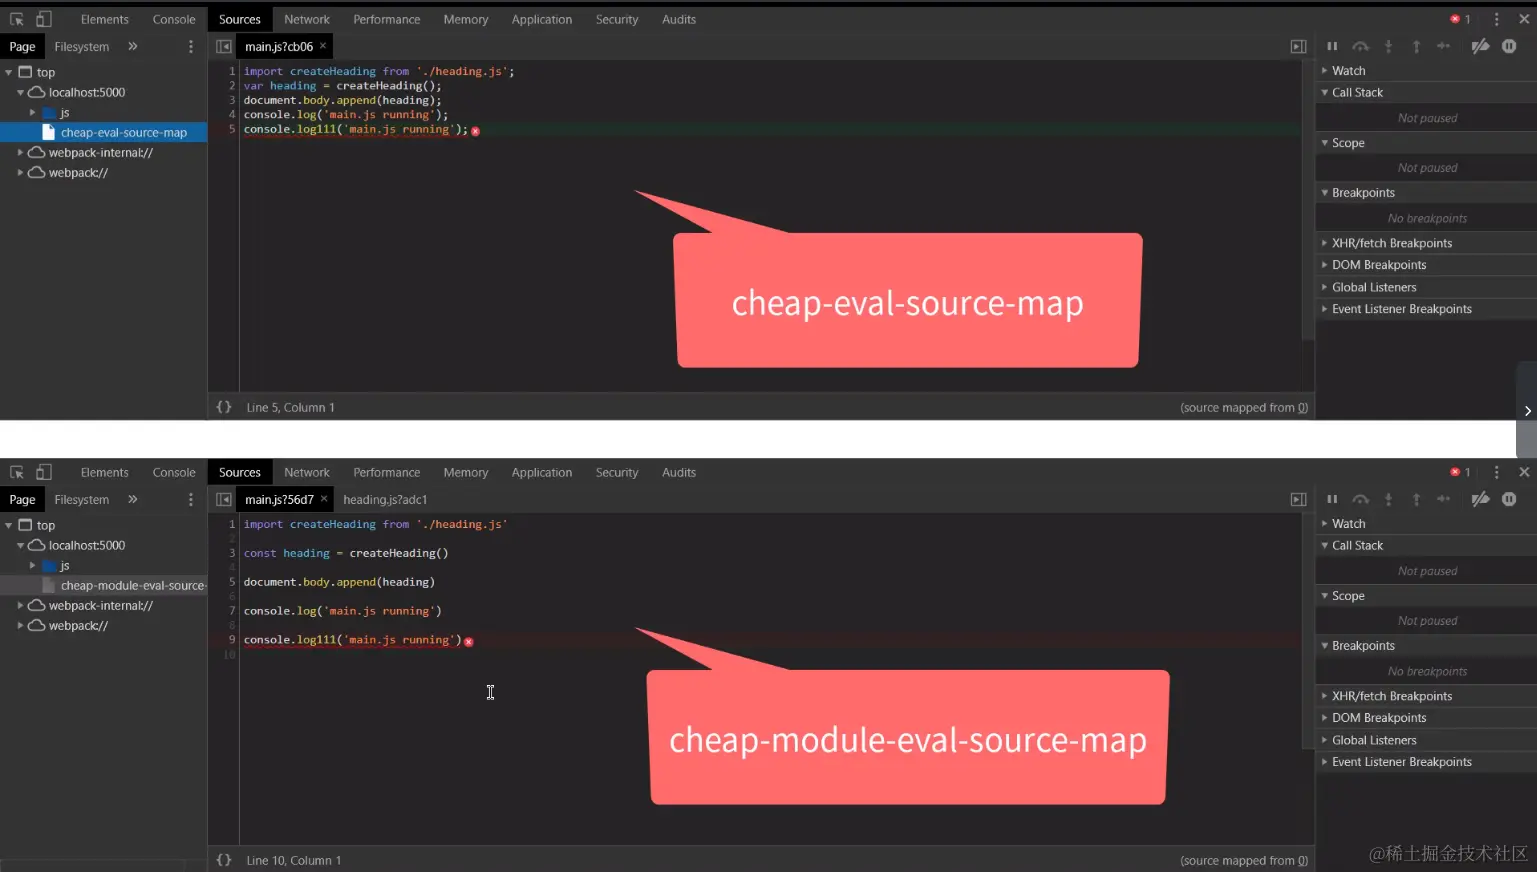Expand Global Listeners in cheap-module-eval DevTools
Viewport: 1537px width, 872px height.
point(1325,740)
